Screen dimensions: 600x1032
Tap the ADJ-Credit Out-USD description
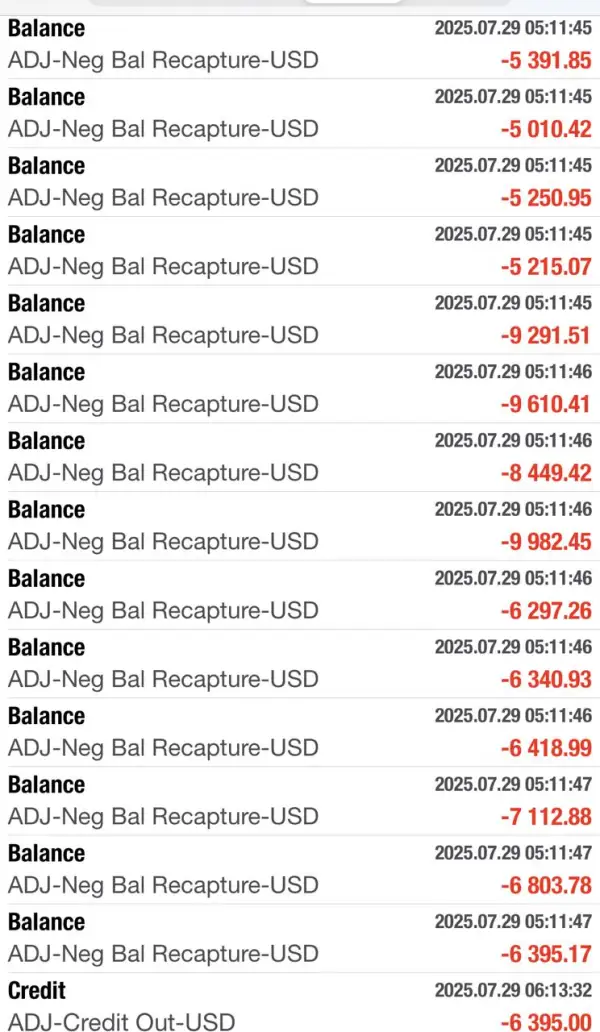pos(121,1022)
